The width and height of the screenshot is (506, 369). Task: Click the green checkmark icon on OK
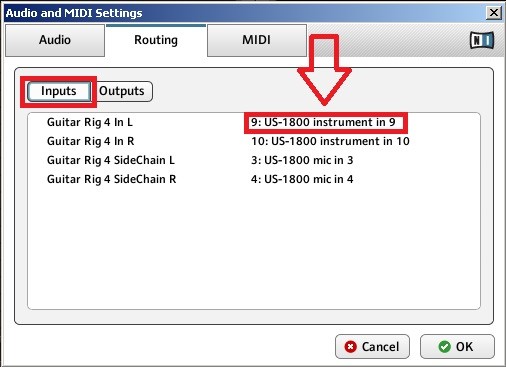click(x=444, y=347)
